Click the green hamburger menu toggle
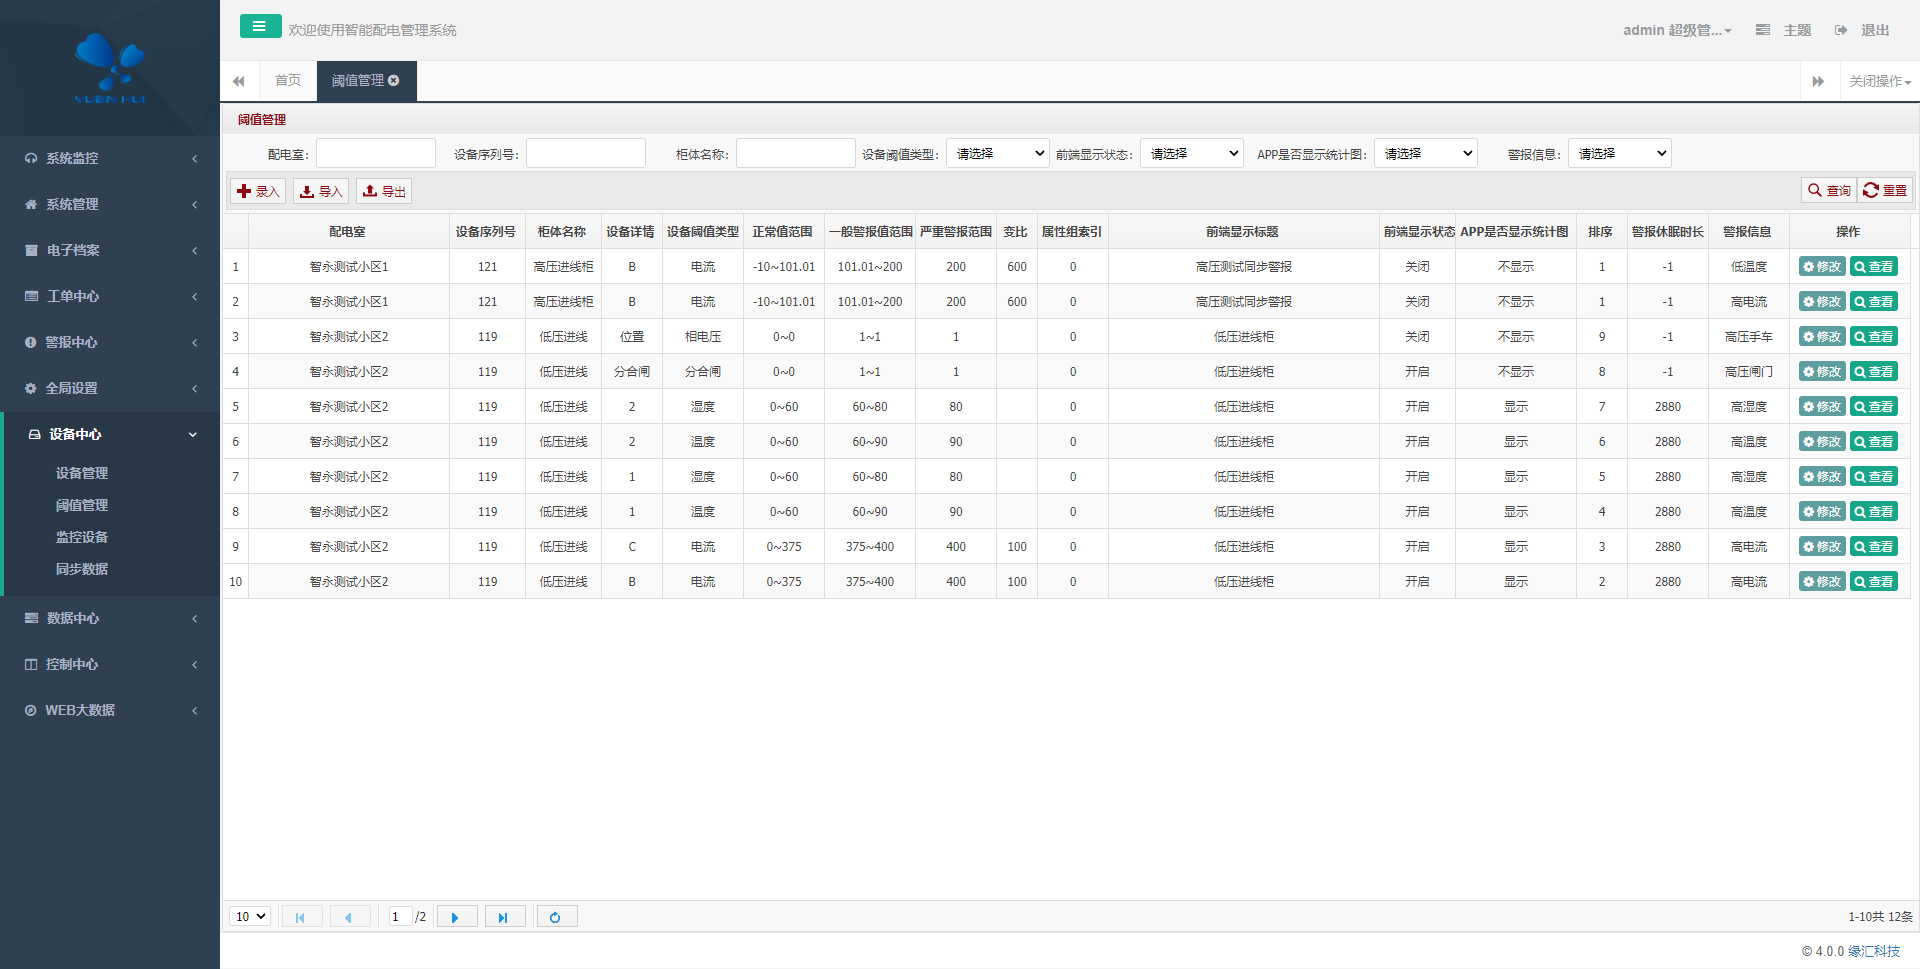Screen dimensions: 1920x969 260,27
